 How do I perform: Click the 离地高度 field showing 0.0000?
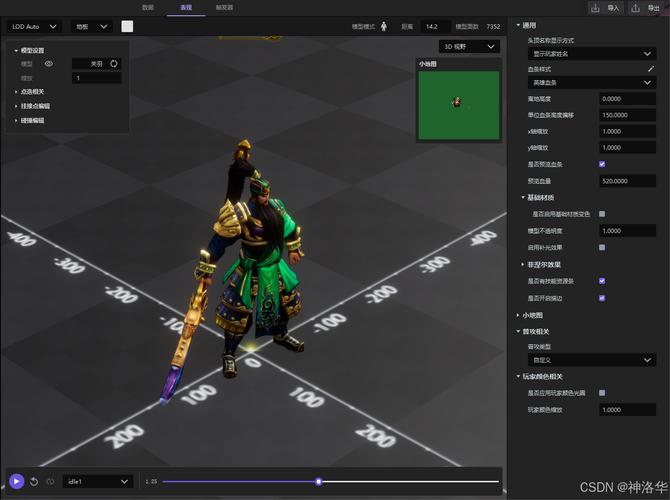627,99
